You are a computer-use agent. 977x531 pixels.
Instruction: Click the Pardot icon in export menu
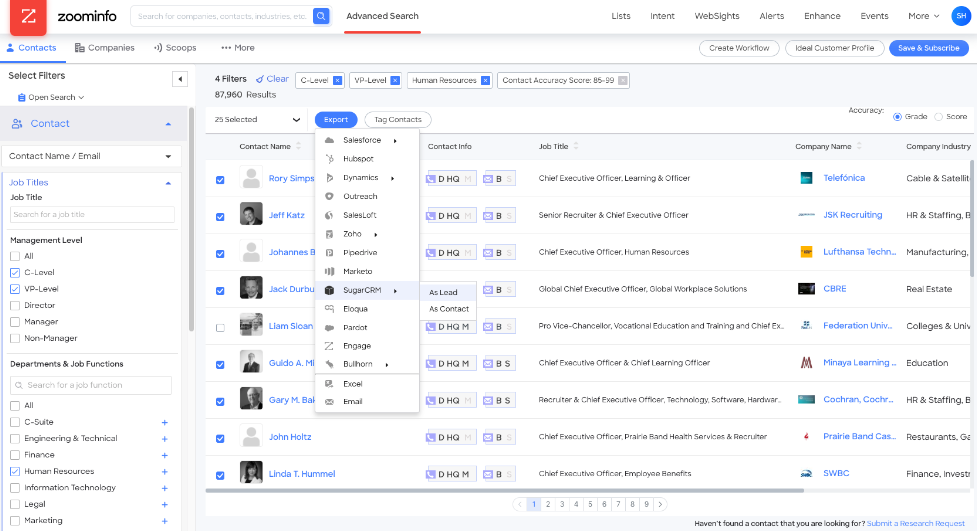(x=330, y=327)
